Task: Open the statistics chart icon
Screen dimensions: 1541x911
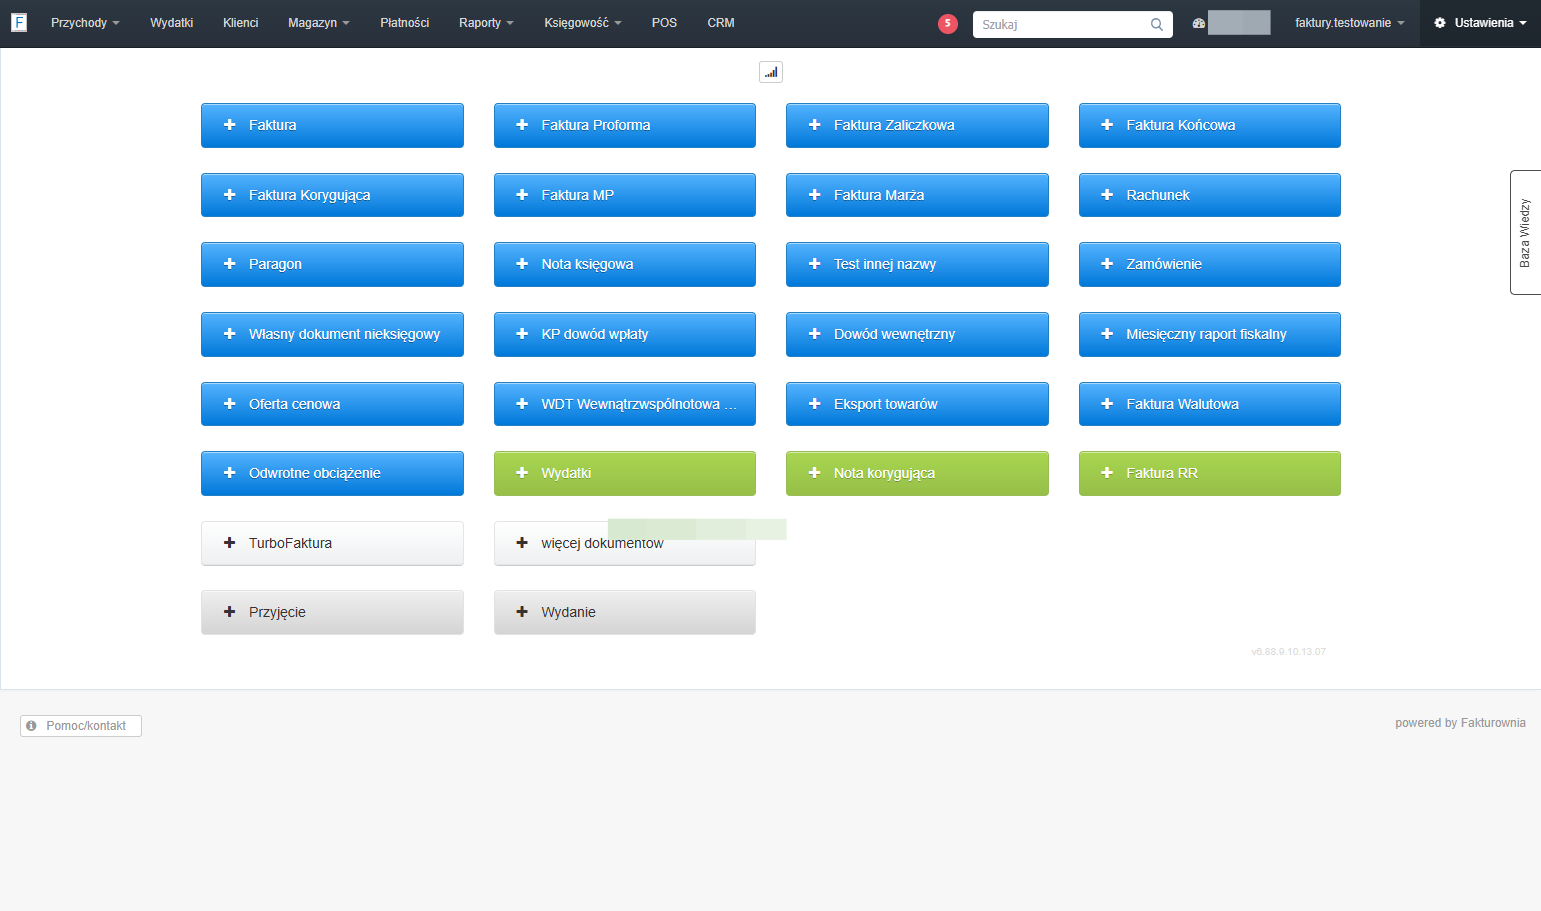Action: point(771,72)
